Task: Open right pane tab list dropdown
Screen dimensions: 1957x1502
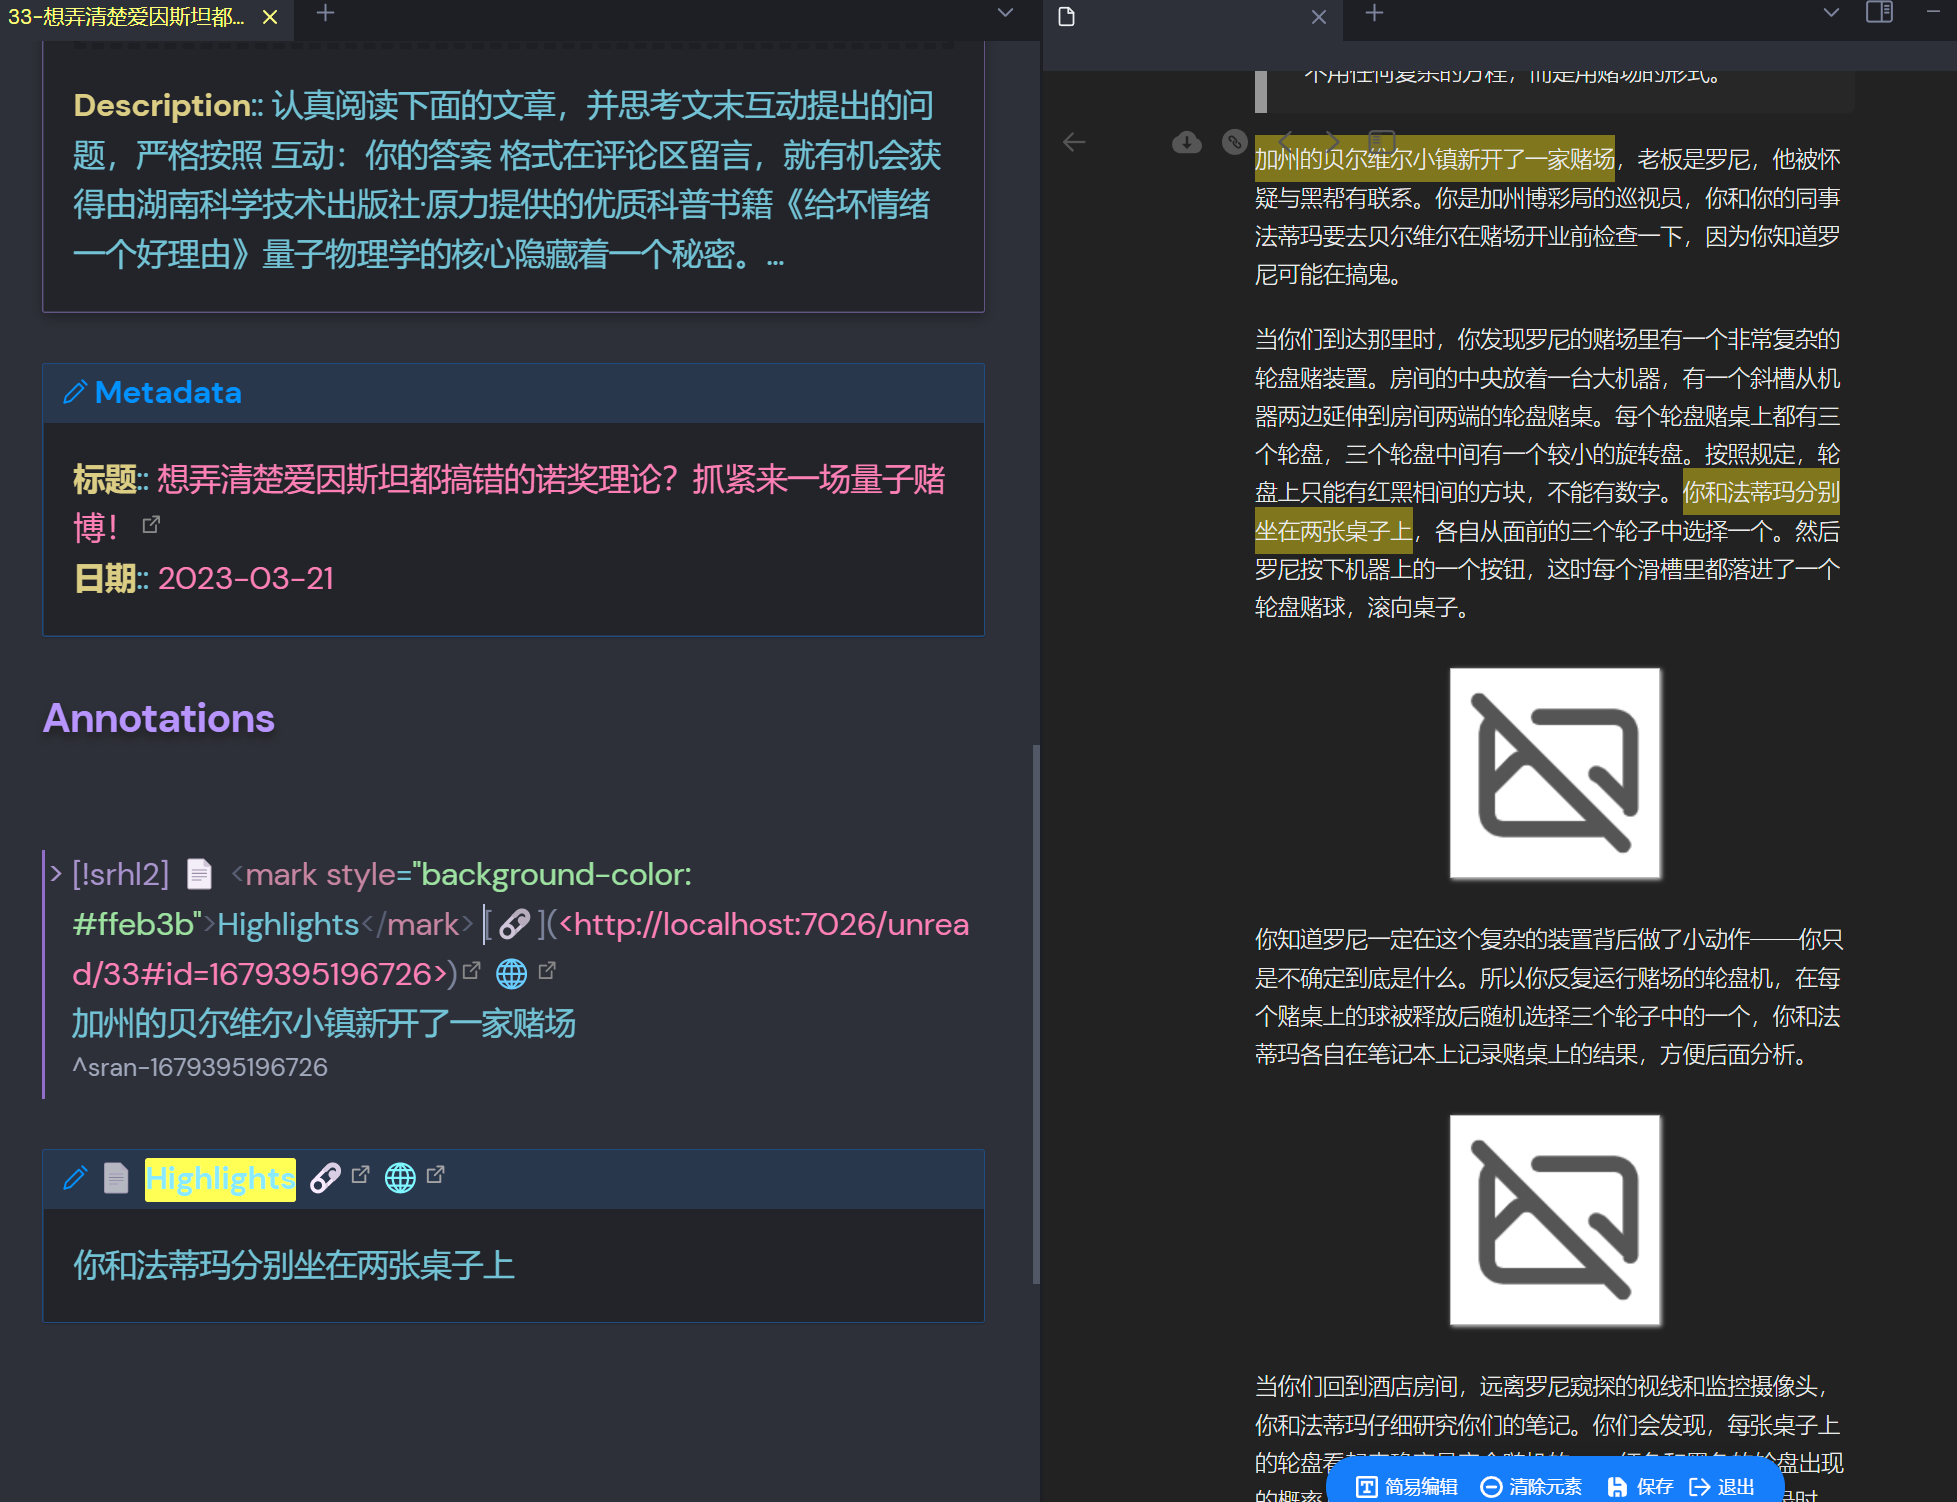Action: point(1831,13)
